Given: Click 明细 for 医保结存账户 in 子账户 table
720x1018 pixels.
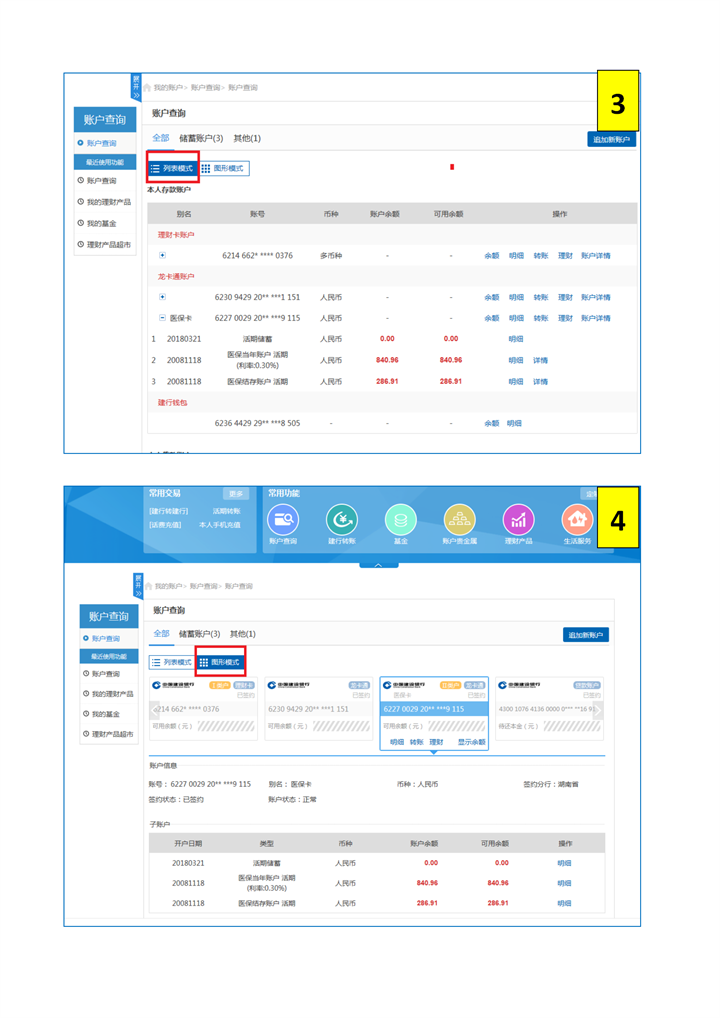Looking at the screenshot, I should [564, 904].
